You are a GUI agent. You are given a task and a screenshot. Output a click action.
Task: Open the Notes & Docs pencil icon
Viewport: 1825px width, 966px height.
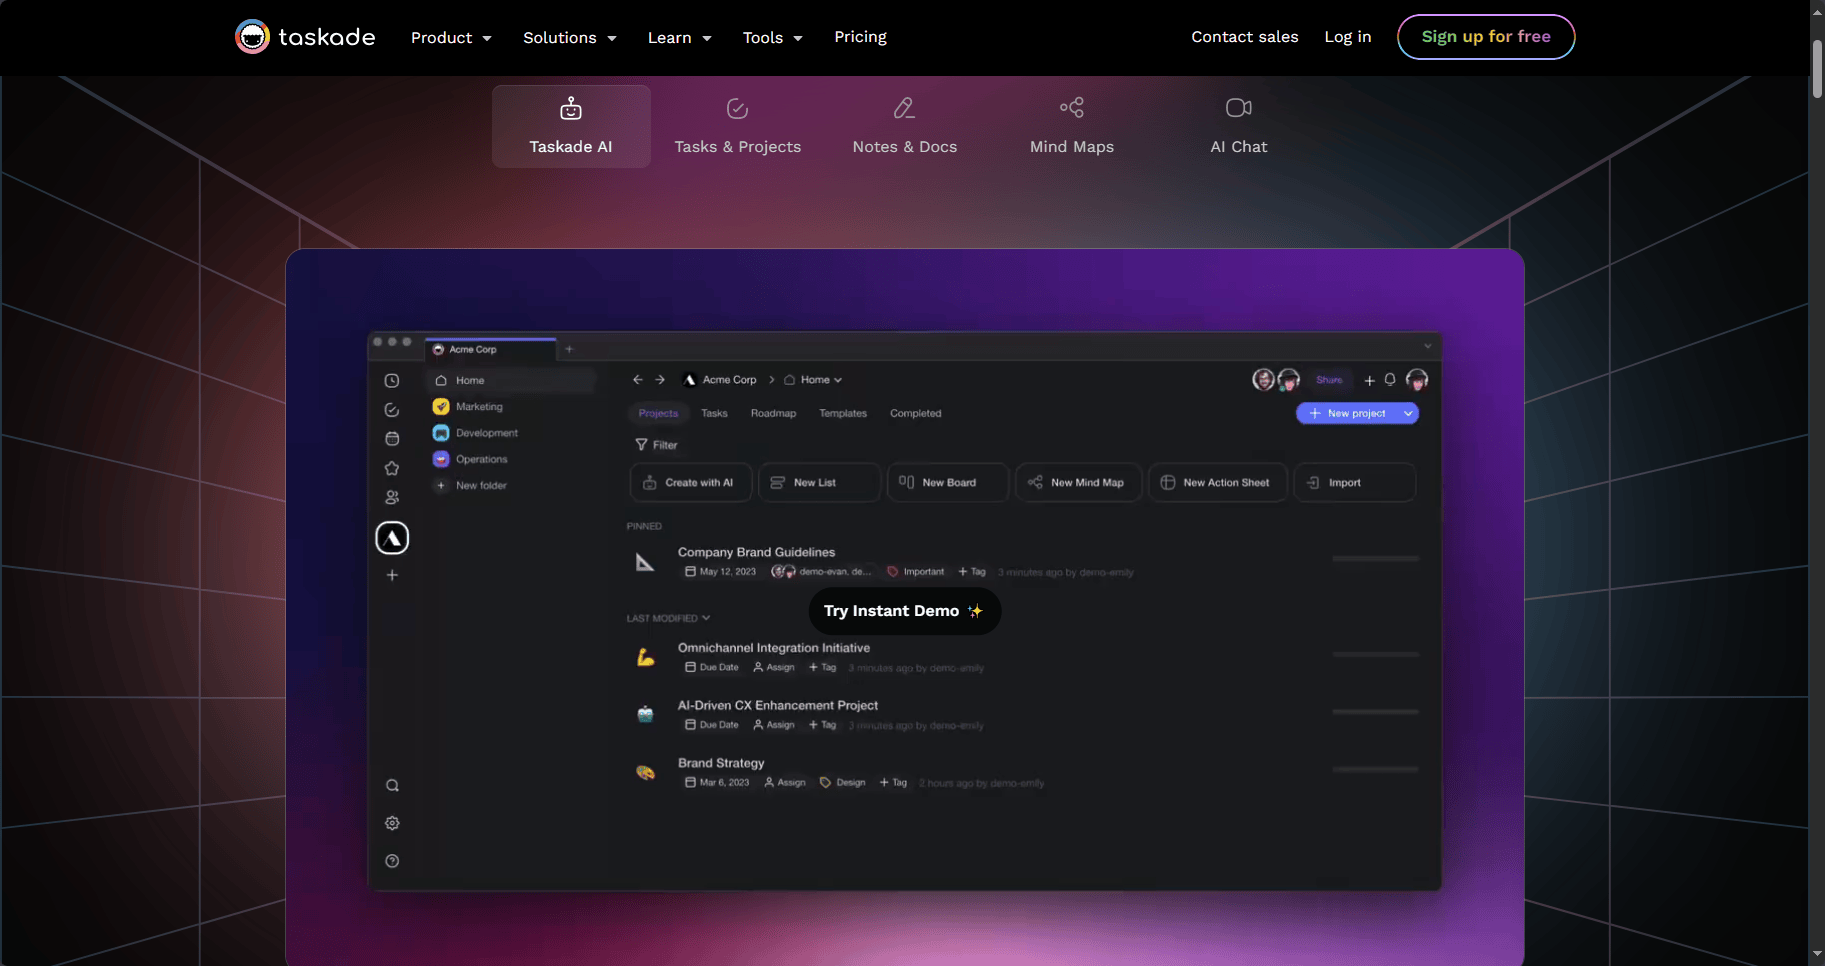coord(904,108)
